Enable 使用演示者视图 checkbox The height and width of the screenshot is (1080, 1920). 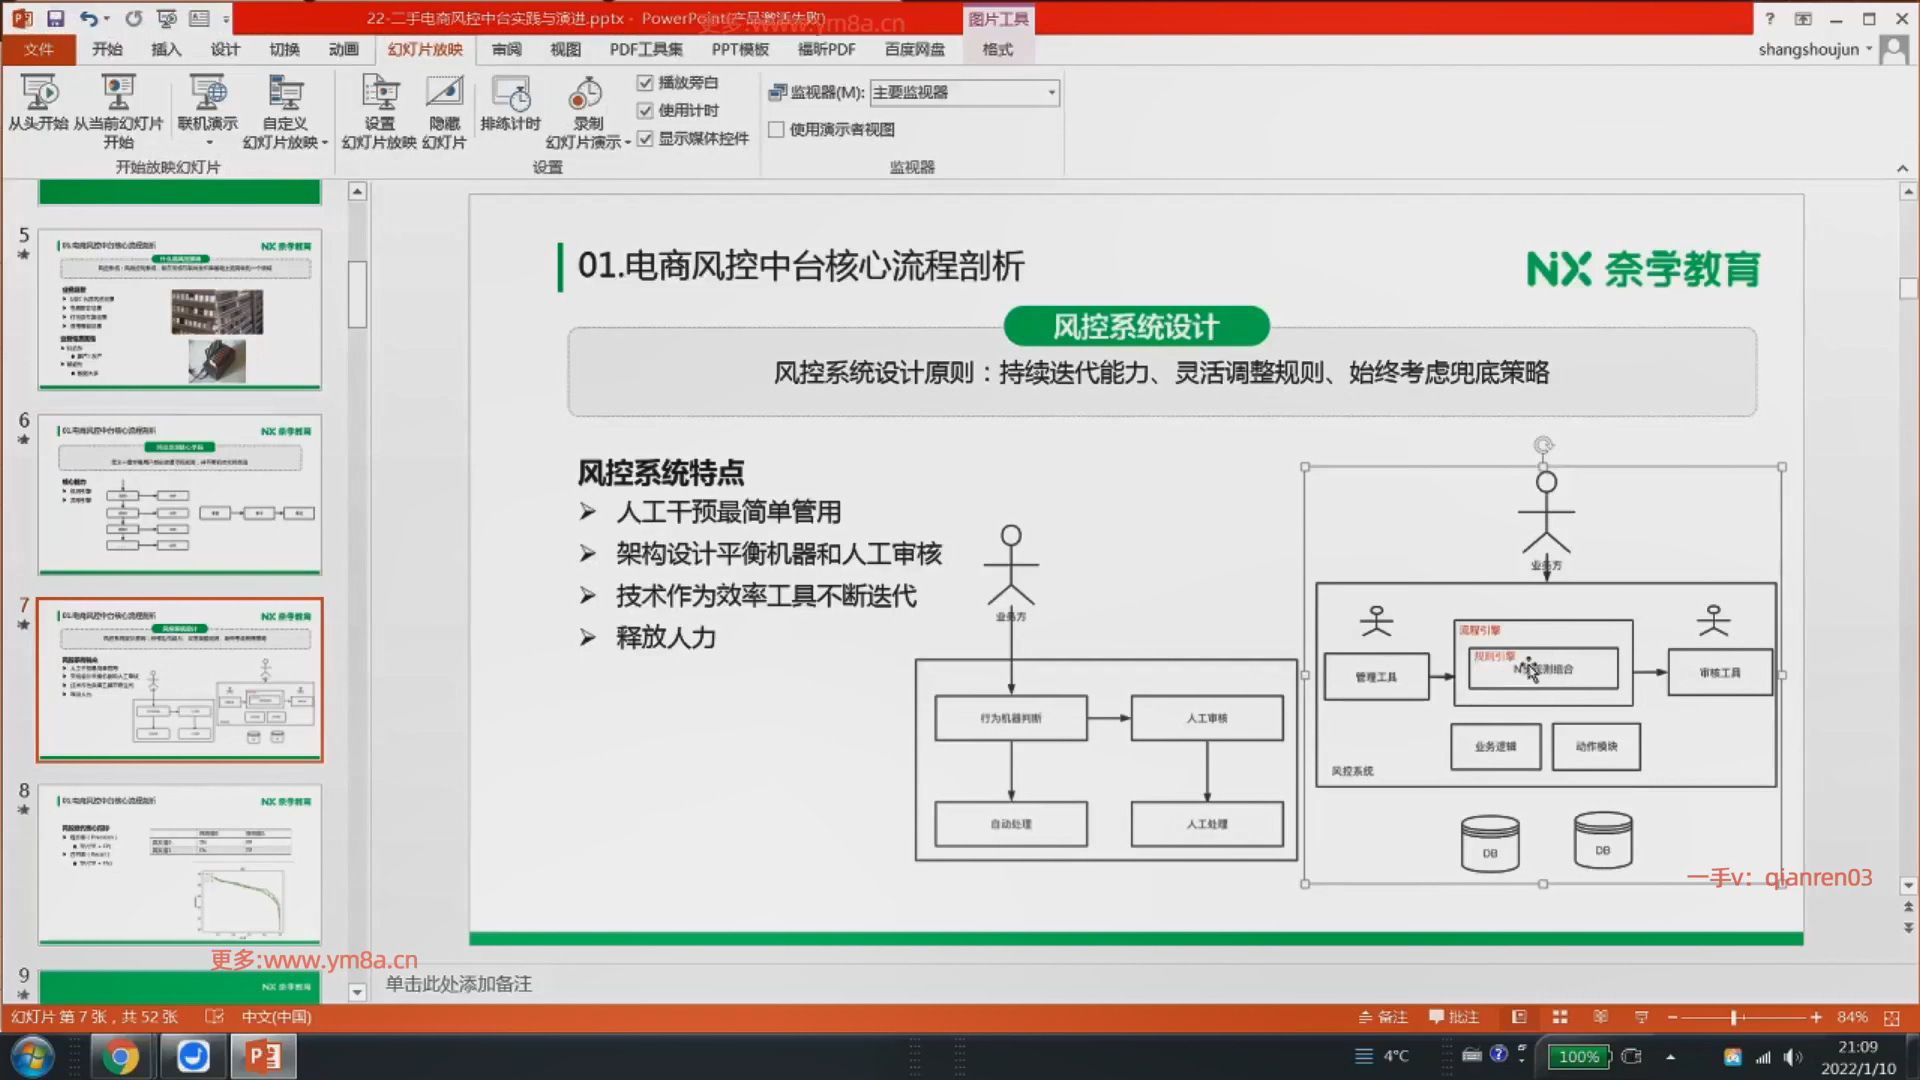point(776,130)
